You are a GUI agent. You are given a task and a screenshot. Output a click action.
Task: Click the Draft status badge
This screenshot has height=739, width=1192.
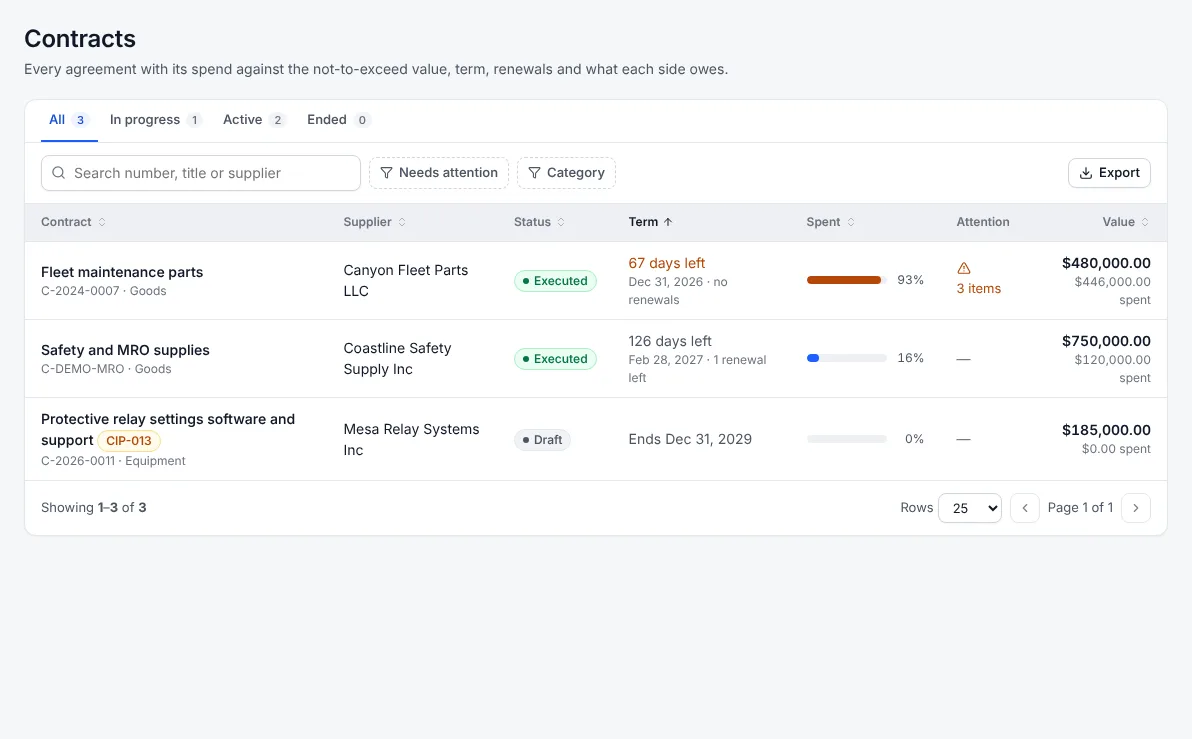pyautogui.click(x=542, y=440)
